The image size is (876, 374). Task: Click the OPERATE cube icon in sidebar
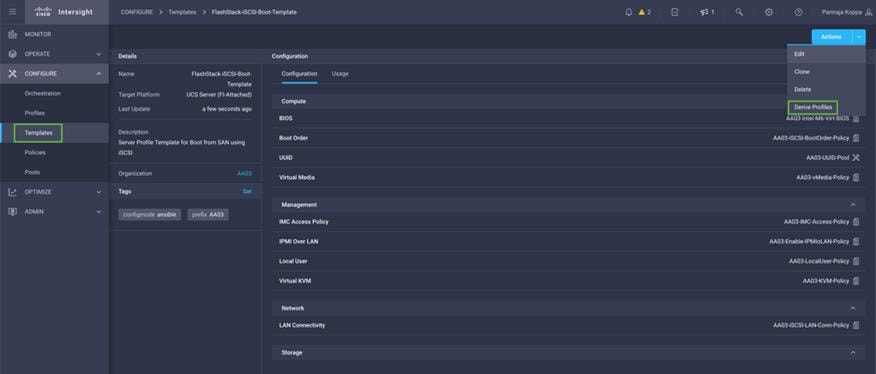(x=12, y=54)
